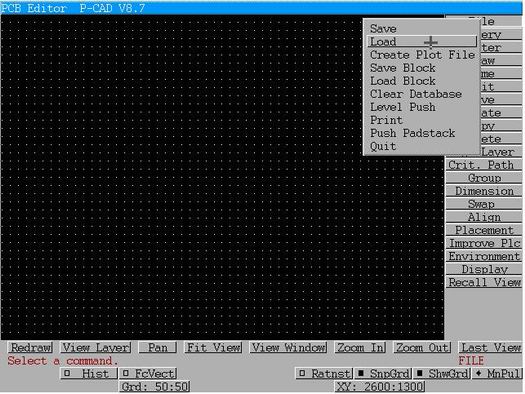Click Zoom Out on bottom toolbar
Image resolution: width=525 pixels, height=394 pixels.
click(422, 347)
